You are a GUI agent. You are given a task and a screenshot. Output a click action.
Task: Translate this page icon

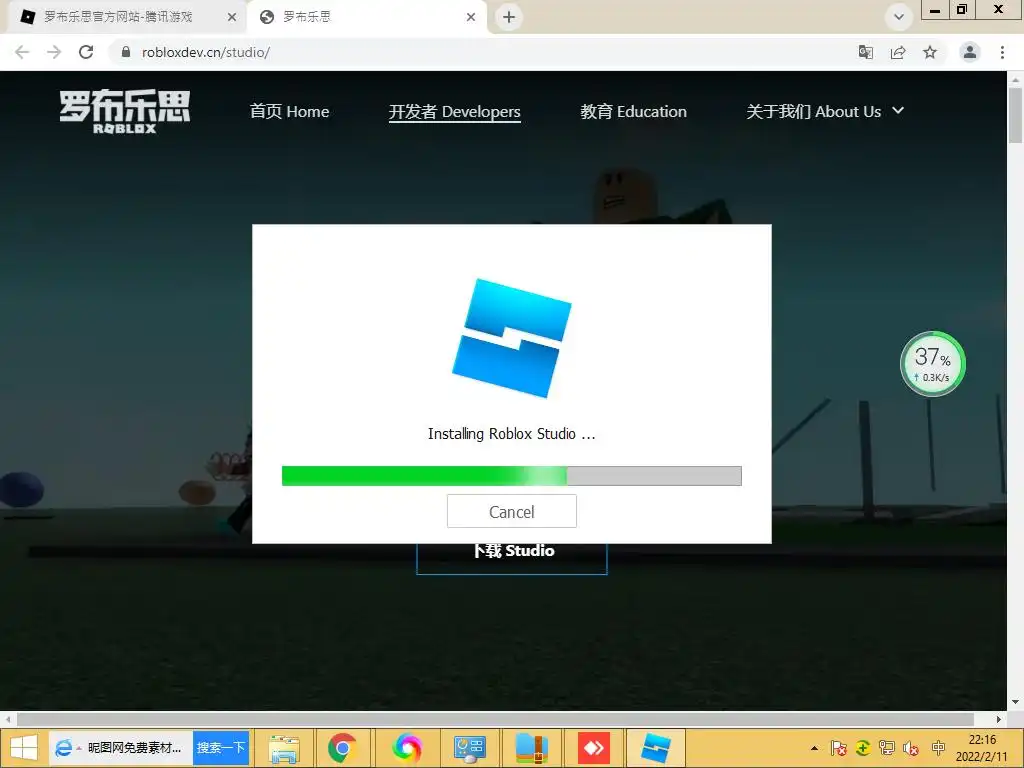coord(866,52)
